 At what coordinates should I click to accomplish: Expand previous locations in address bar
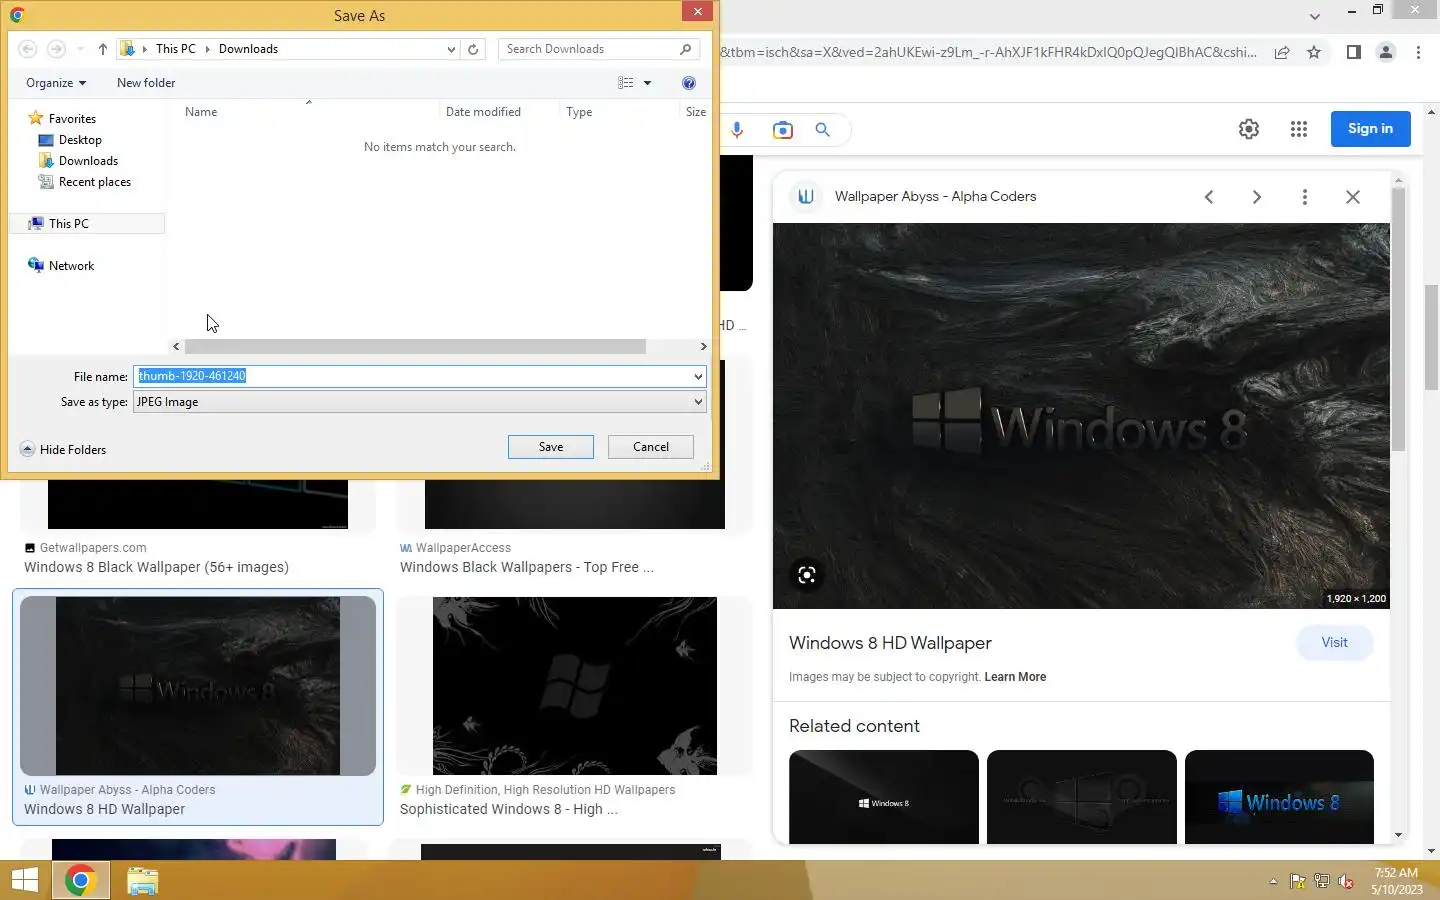(x=451, y=49)
